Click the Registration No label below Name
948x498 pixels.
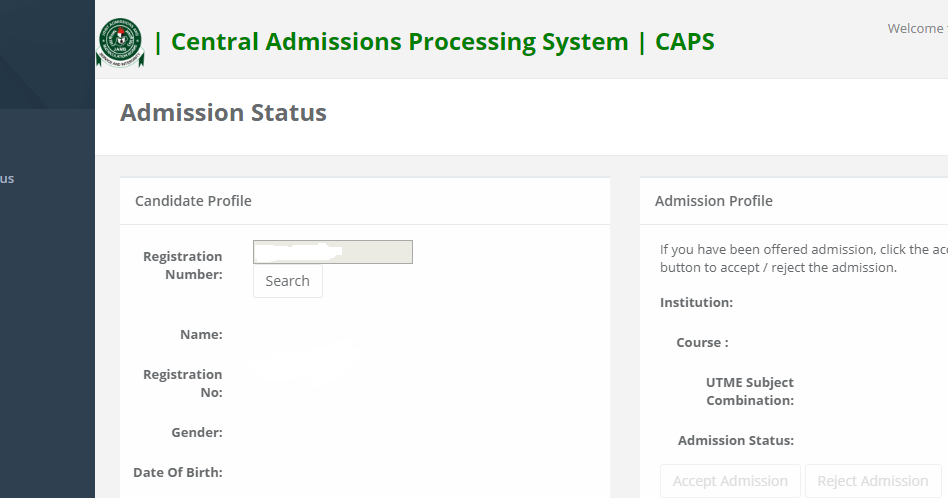point(183,383)
